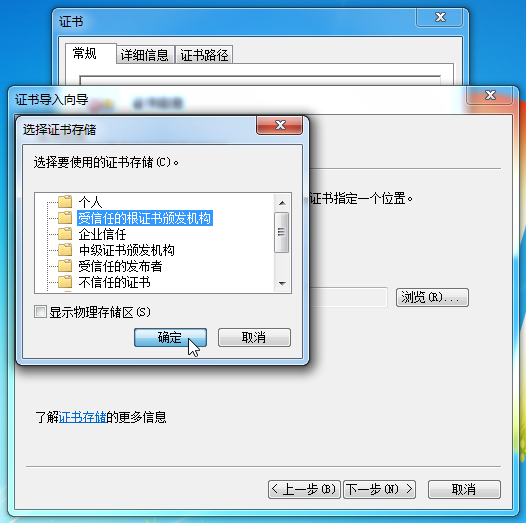Click the 浏览(R)... button
526x523 pixels.
pyautogui.click(x=432, y=297)
